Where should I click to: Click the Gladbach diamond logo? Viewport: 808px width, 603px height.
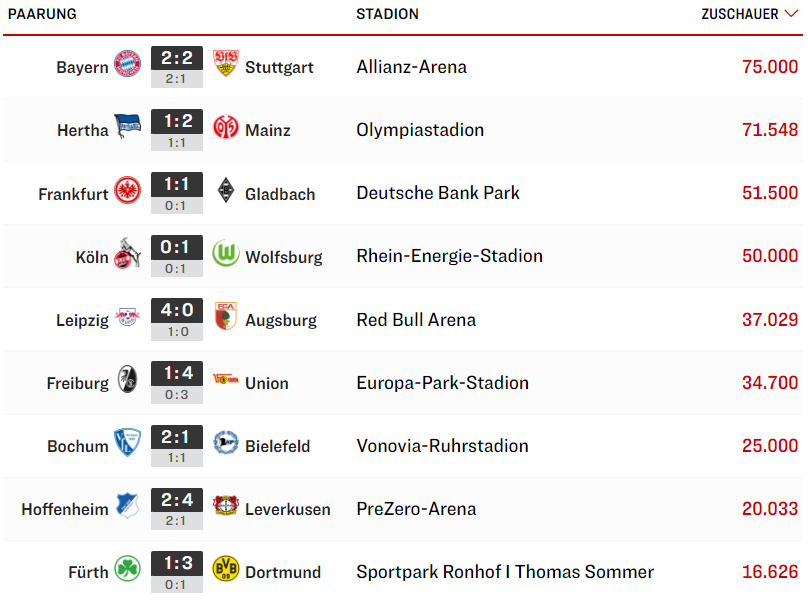tap(226, 190)
